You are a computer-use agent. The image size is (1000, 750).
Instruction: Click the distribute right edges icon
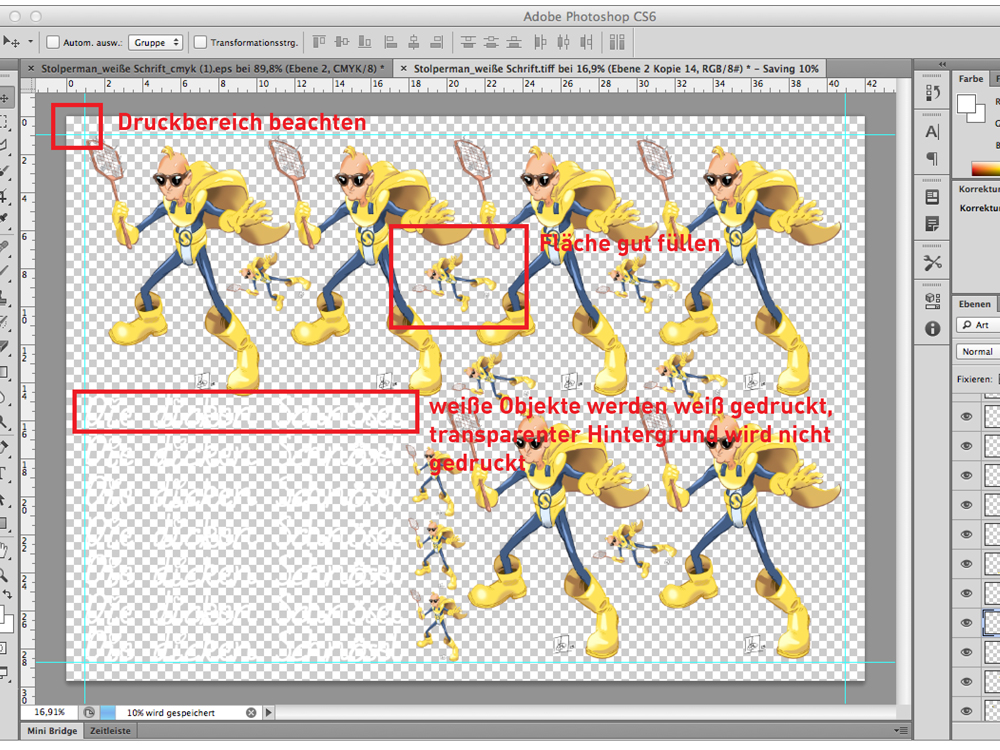pos(586,42)
